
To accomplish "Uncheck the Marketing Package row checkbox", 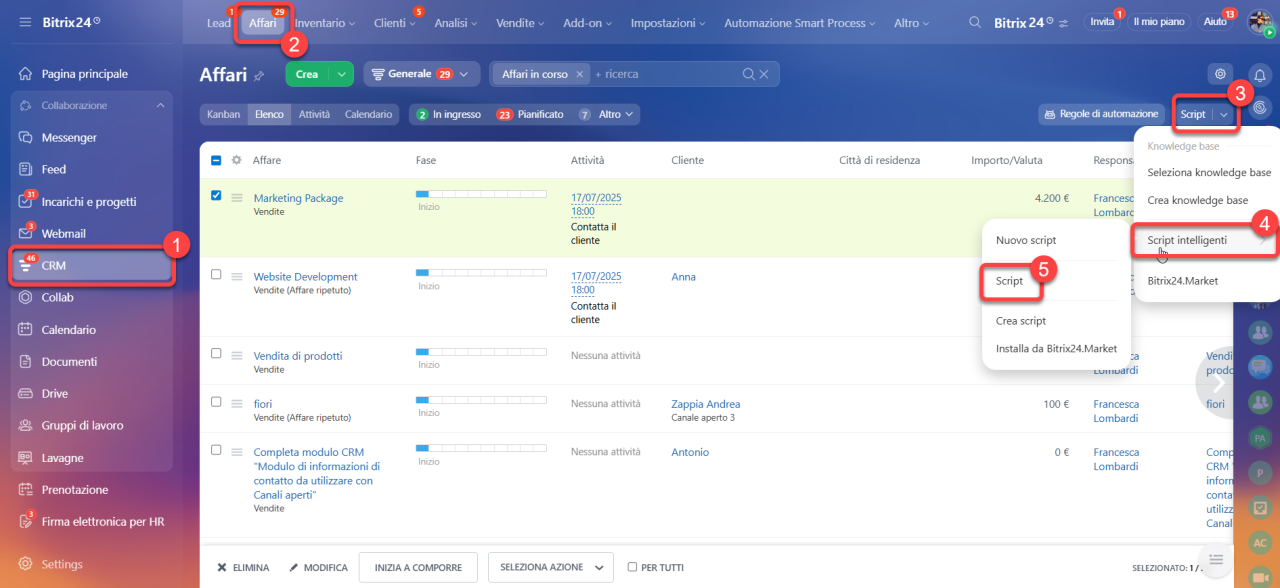I will (216, 195).
